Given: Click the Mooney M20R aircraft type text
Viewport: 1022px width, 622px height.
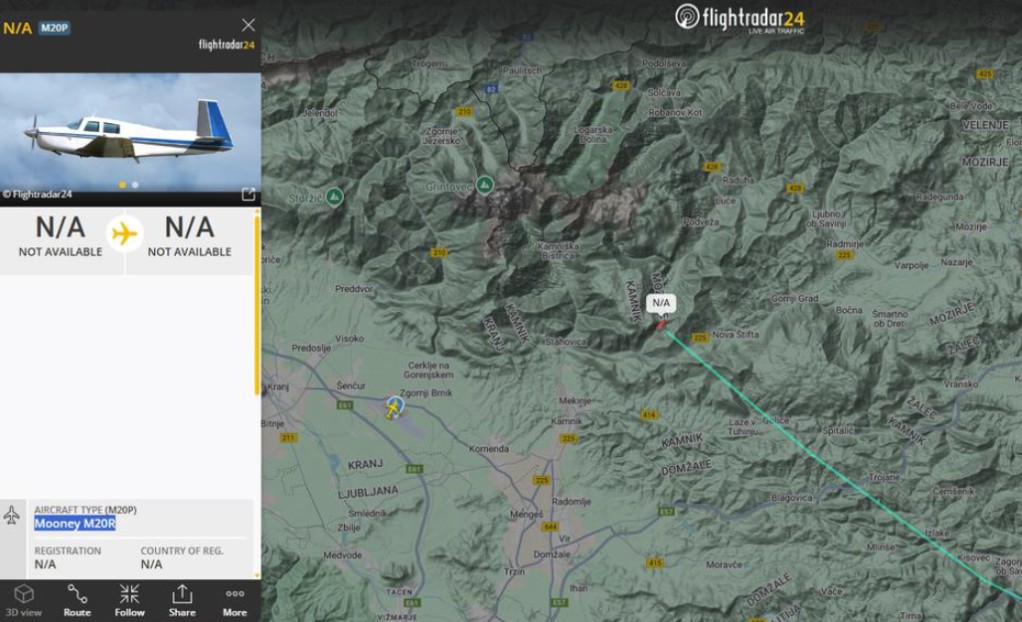Looking at the screenshot, I should coord(75,524).
